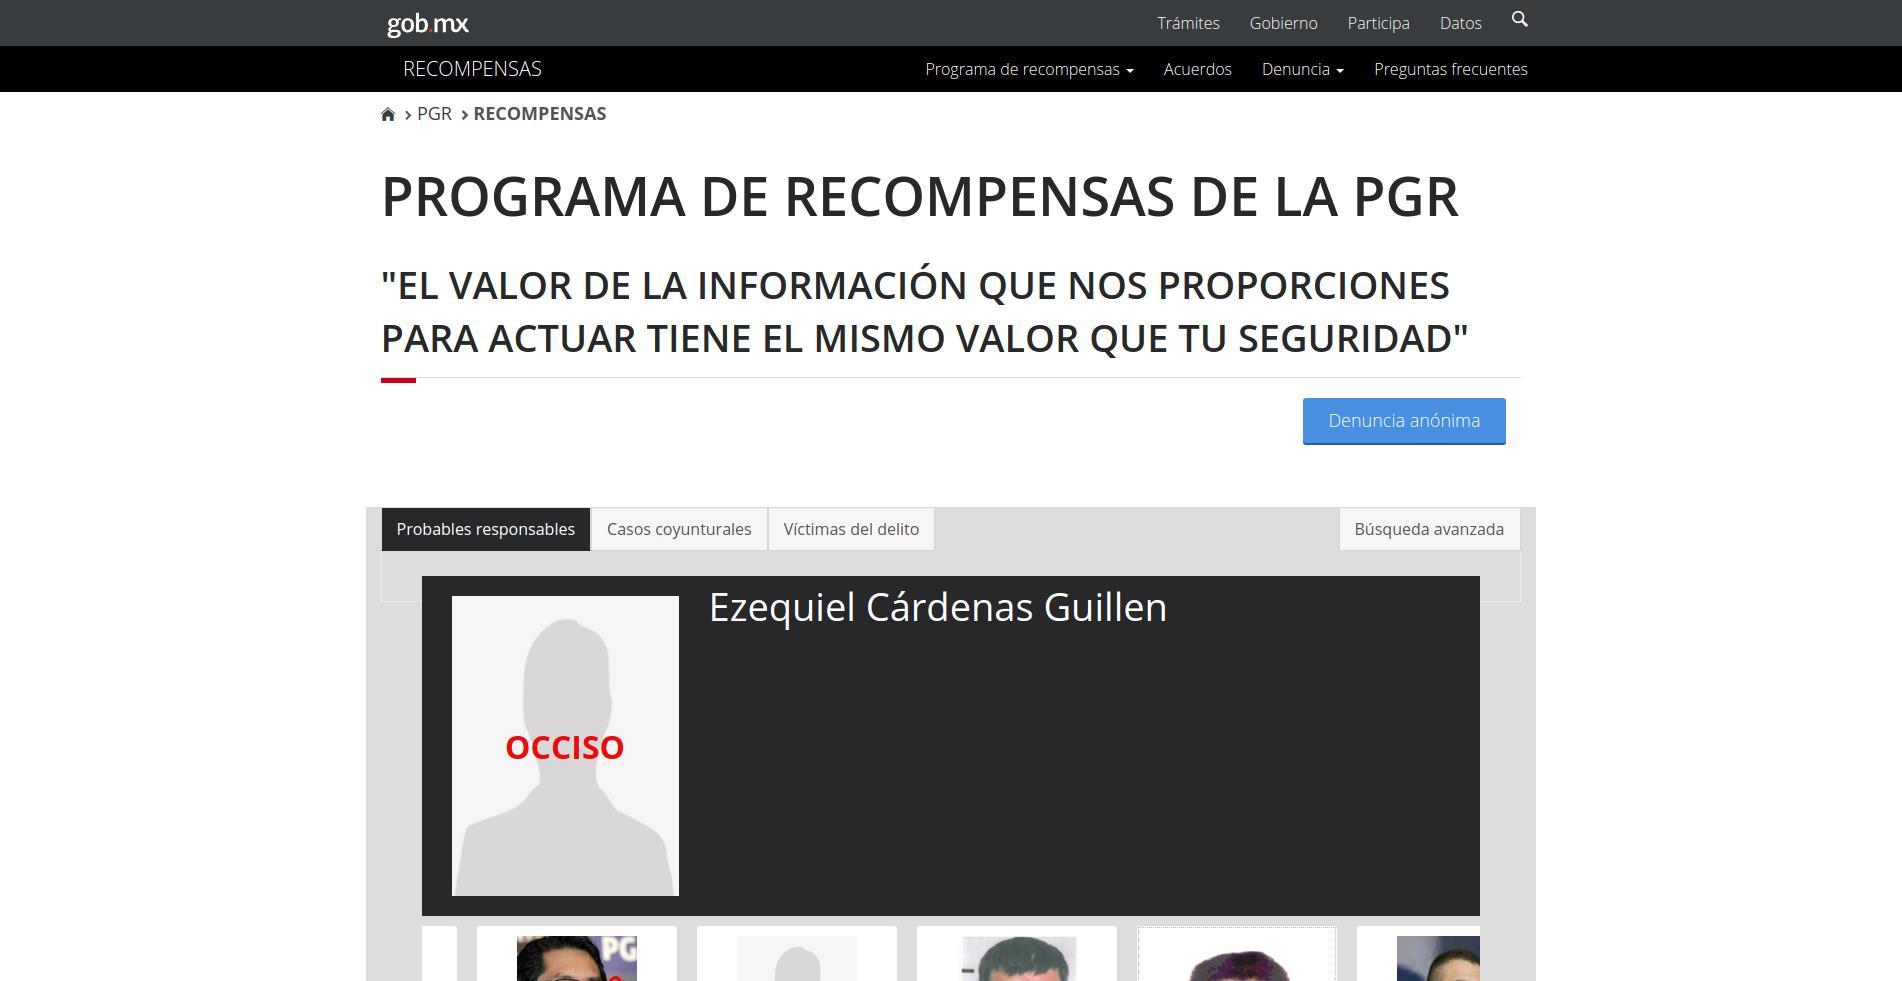
Task: Click the home icon in breadcrumb
Action: 388,114
